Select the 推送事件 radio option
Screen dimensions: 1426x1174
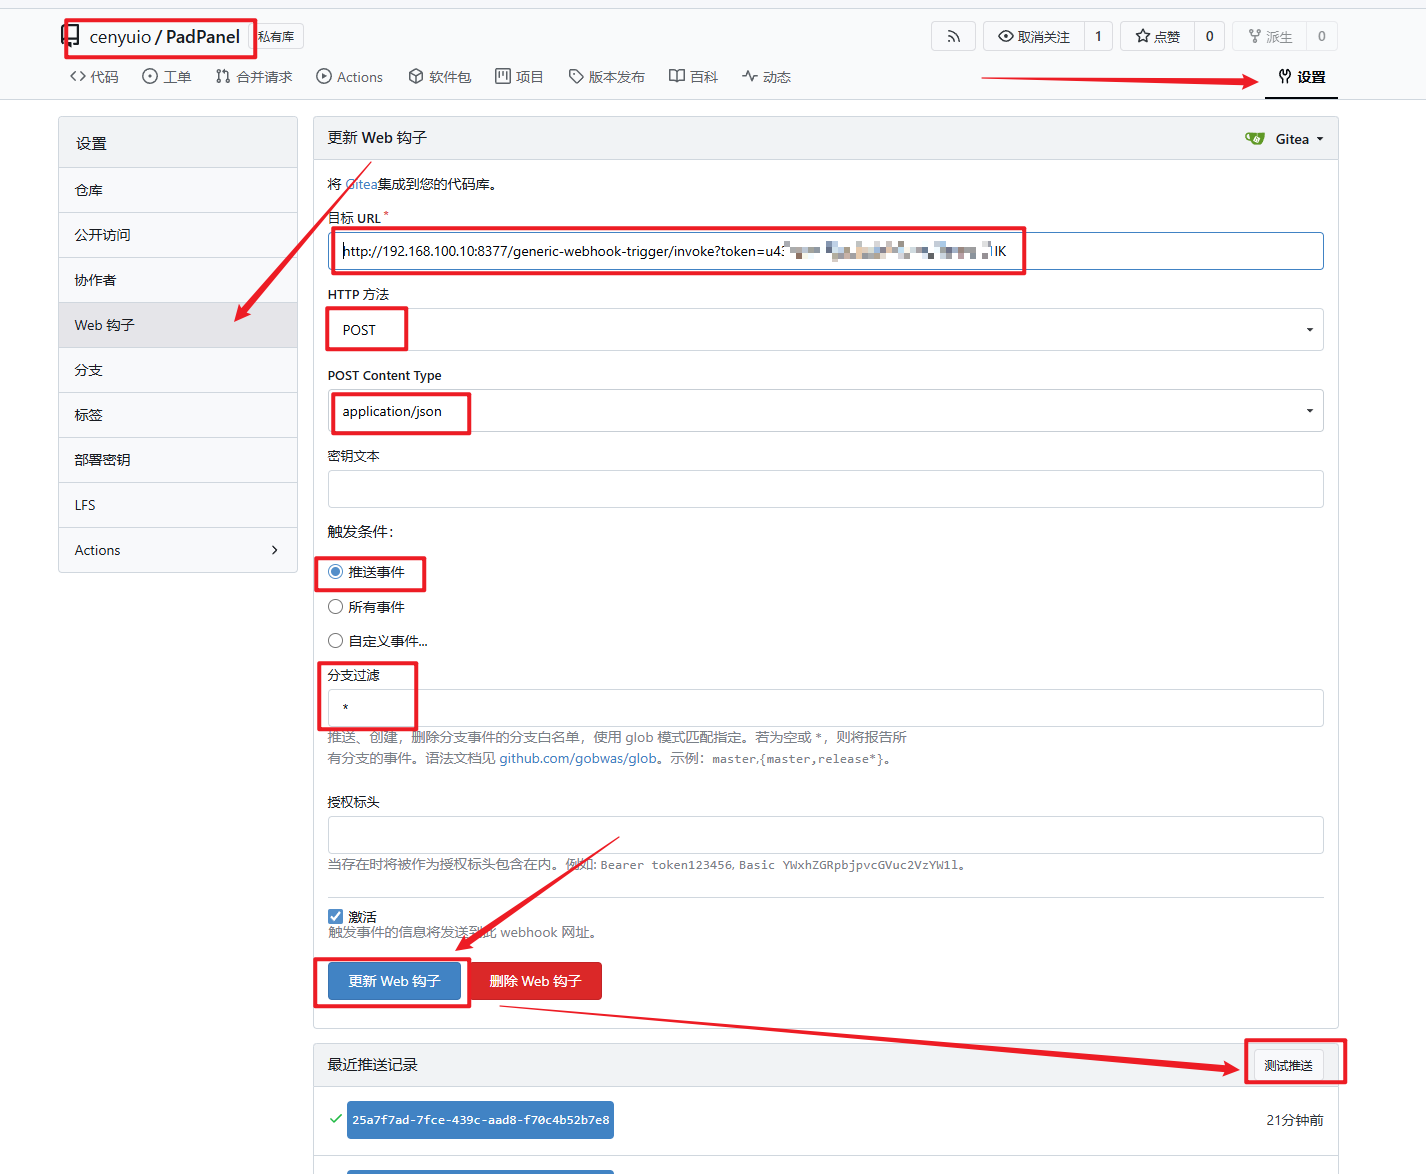[x=336, y=572]
